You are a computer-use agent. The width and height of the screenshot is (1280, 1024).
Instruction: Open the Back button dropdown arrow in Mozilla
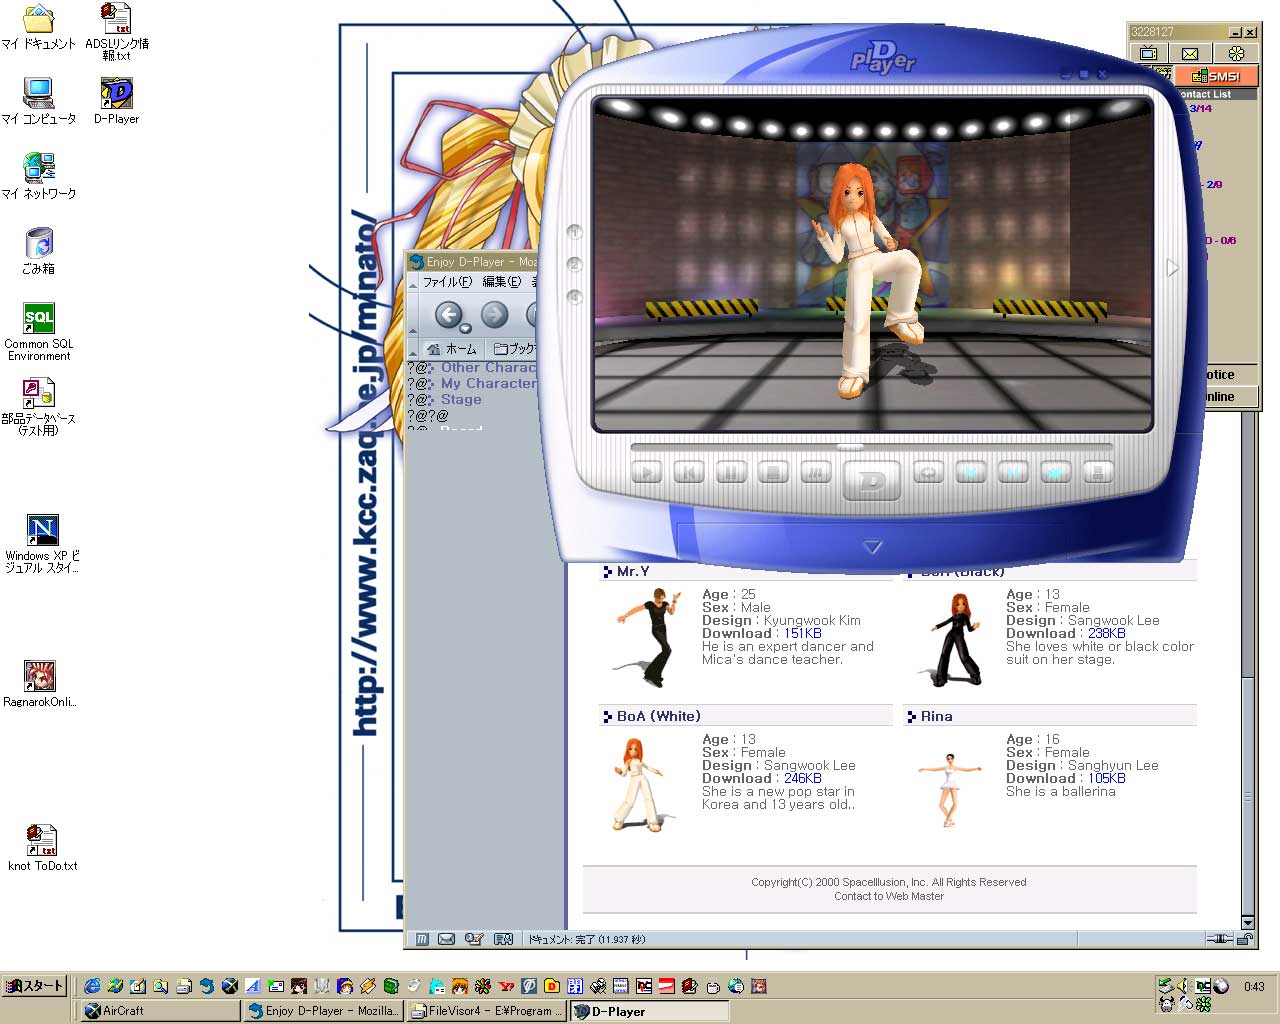[x=466, y=328]
